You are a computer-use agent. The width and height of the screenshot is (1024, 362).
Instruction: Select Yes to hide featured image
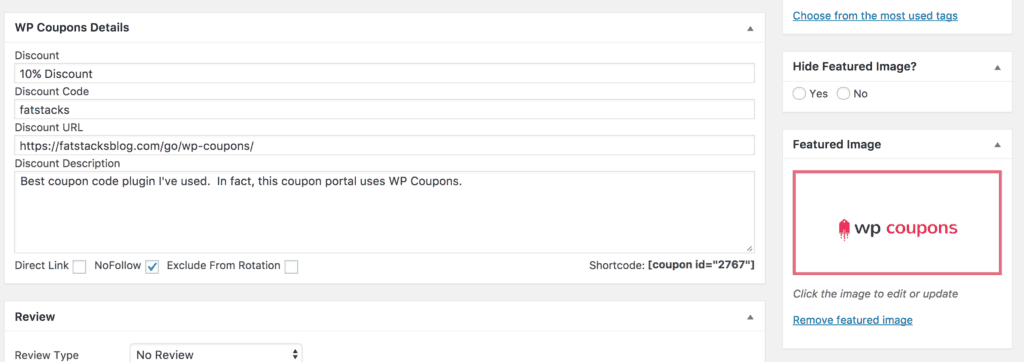coord(799,93)
